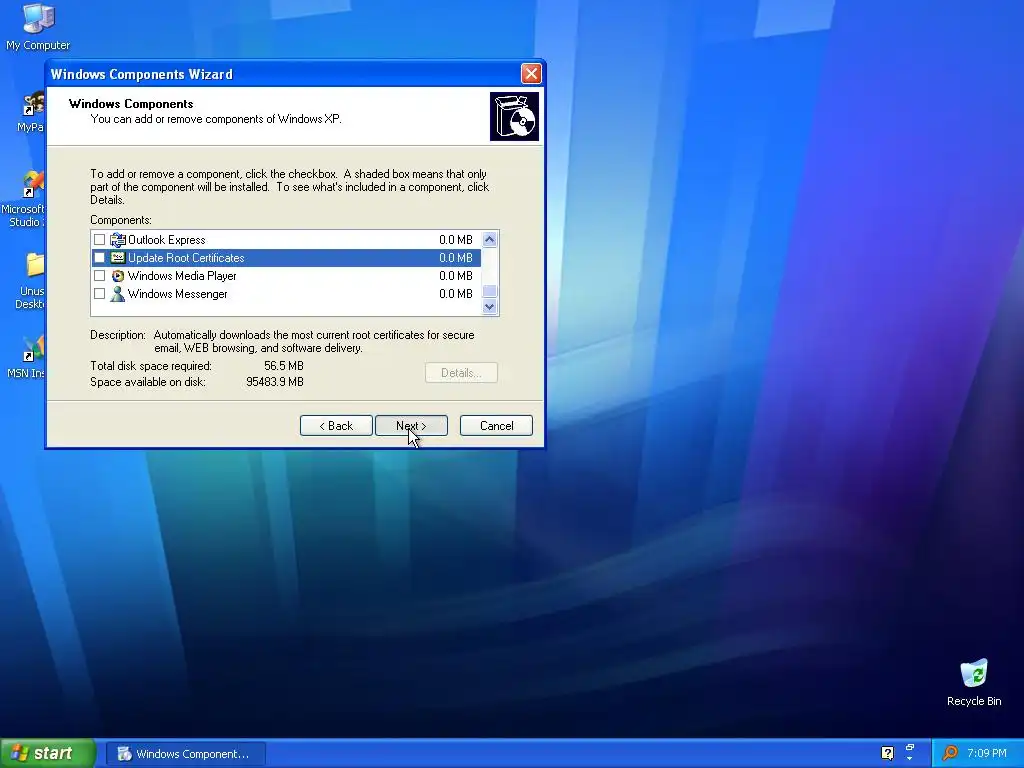The width and height of the screenshot is (1024, 768).
Task: Check the Update Root Certificates checkbox
Action: tap(99, 257)
